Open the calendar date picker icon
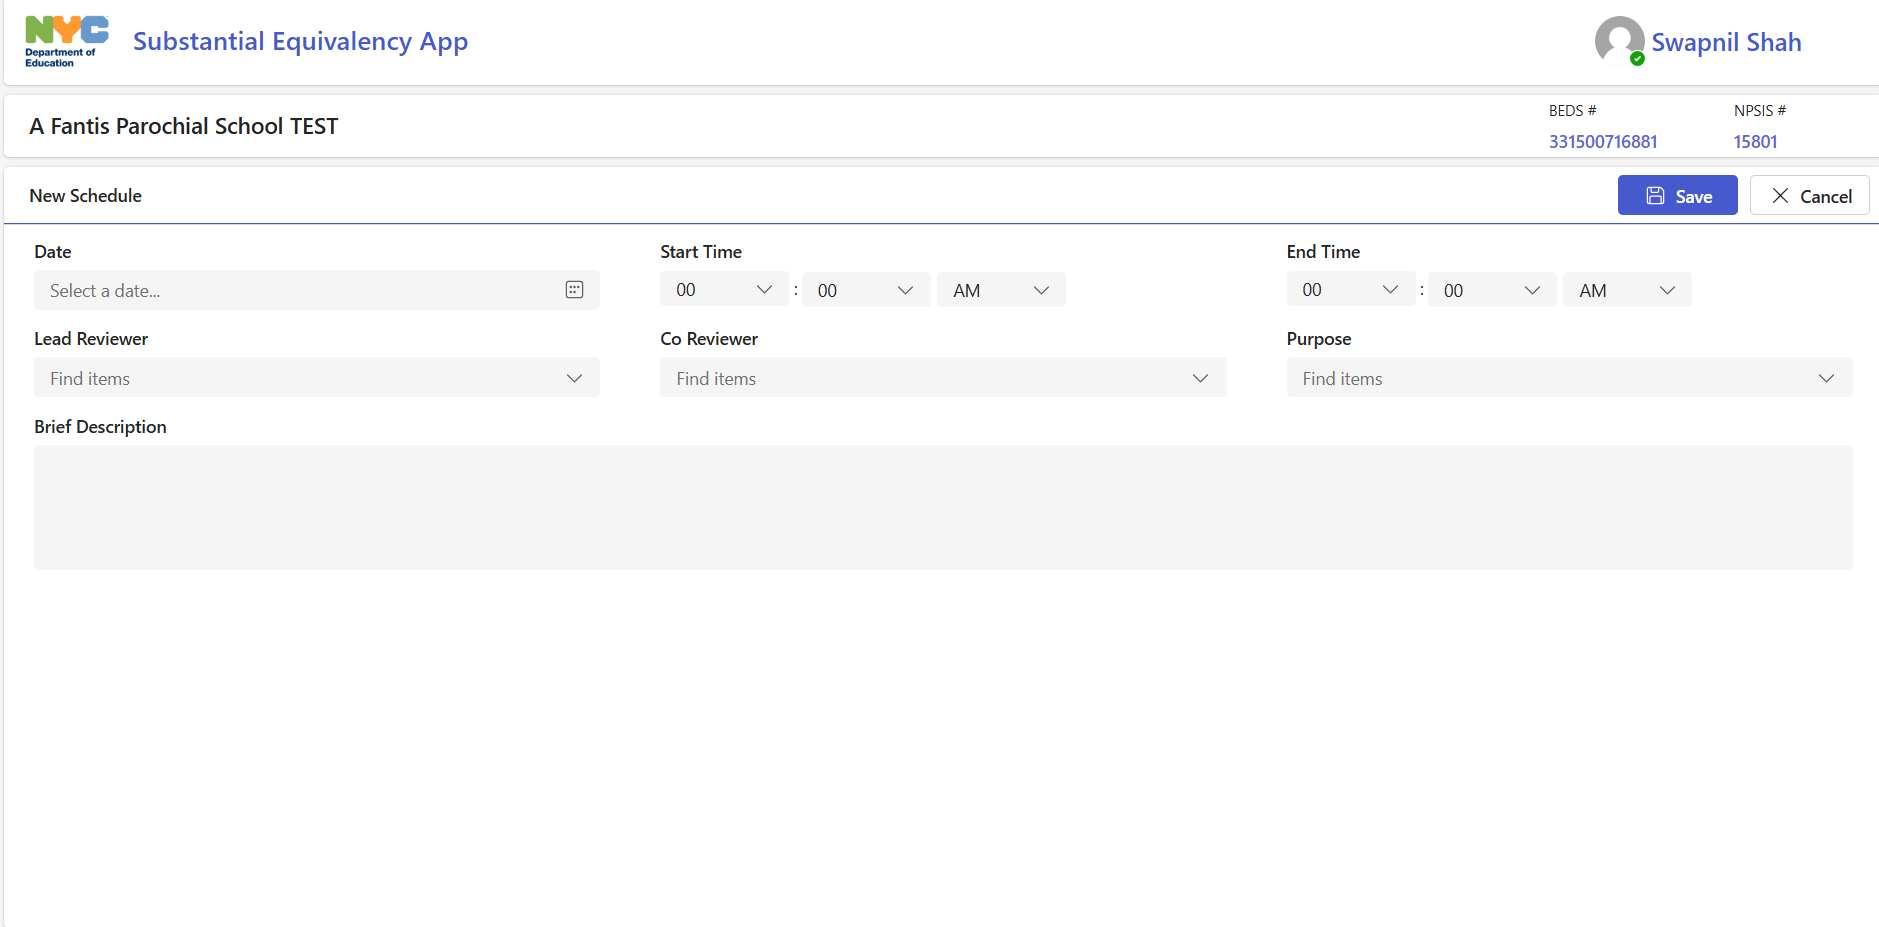This screenshot has height=927, width=1879. (x=574, y=290)
